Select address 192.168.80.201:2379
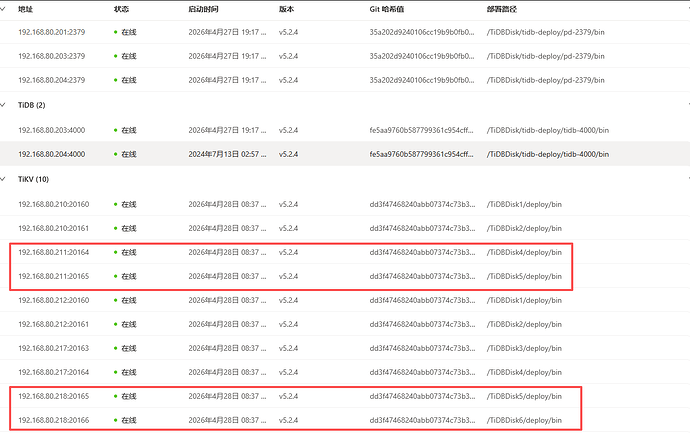This screenshot has width=690, height=442. point(51,32)
